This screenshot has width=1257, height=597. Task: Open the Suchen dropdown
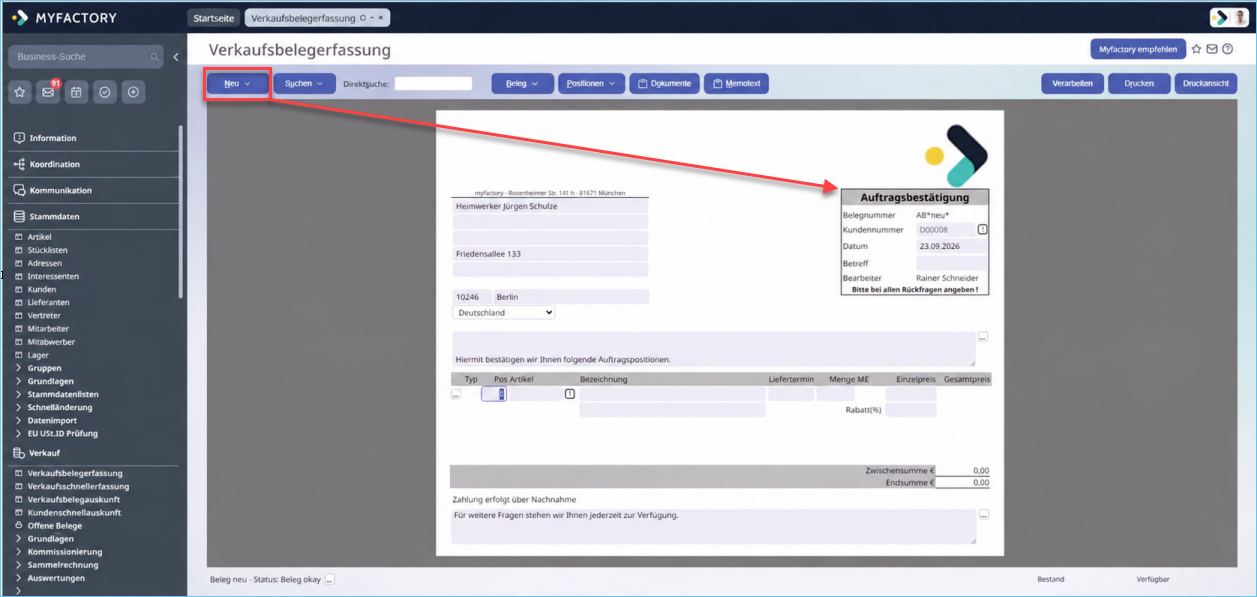pyautogui.click(x=305, y=84)
